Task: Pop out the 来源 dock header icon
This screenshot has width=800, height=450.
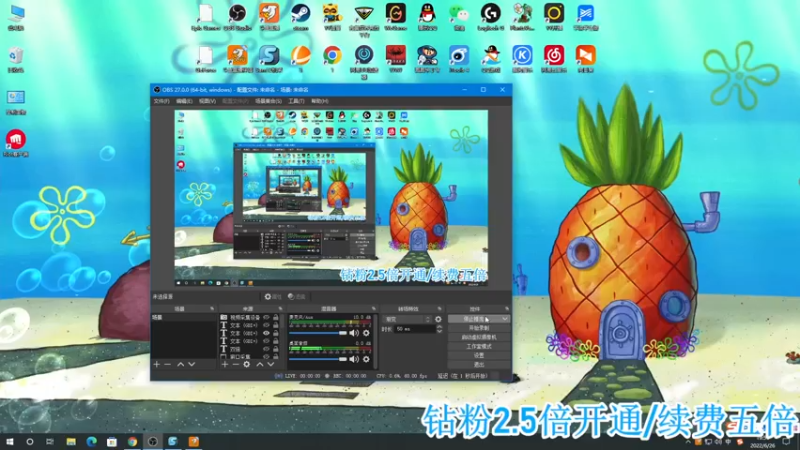Action: [280, 309]
